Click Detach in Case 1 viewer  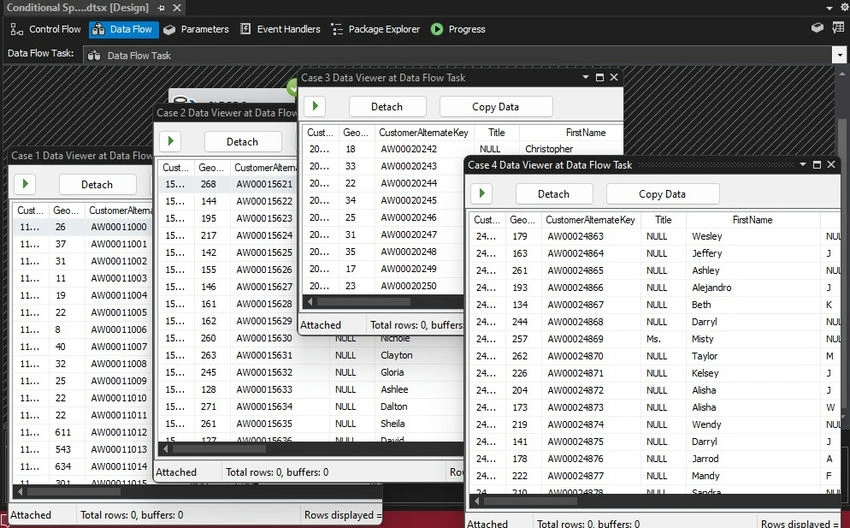point(97,185)
